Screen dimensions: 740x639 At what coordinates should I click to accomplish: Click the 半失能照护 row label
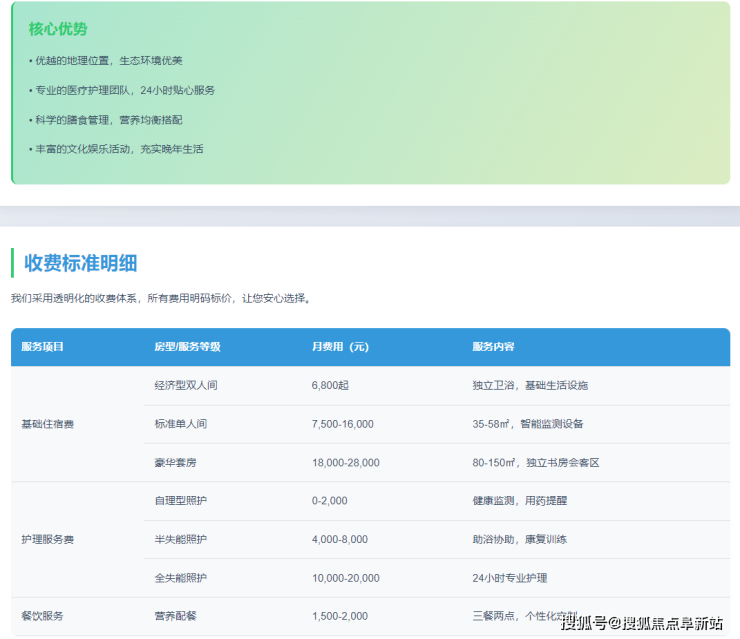[x=180, y=539]
